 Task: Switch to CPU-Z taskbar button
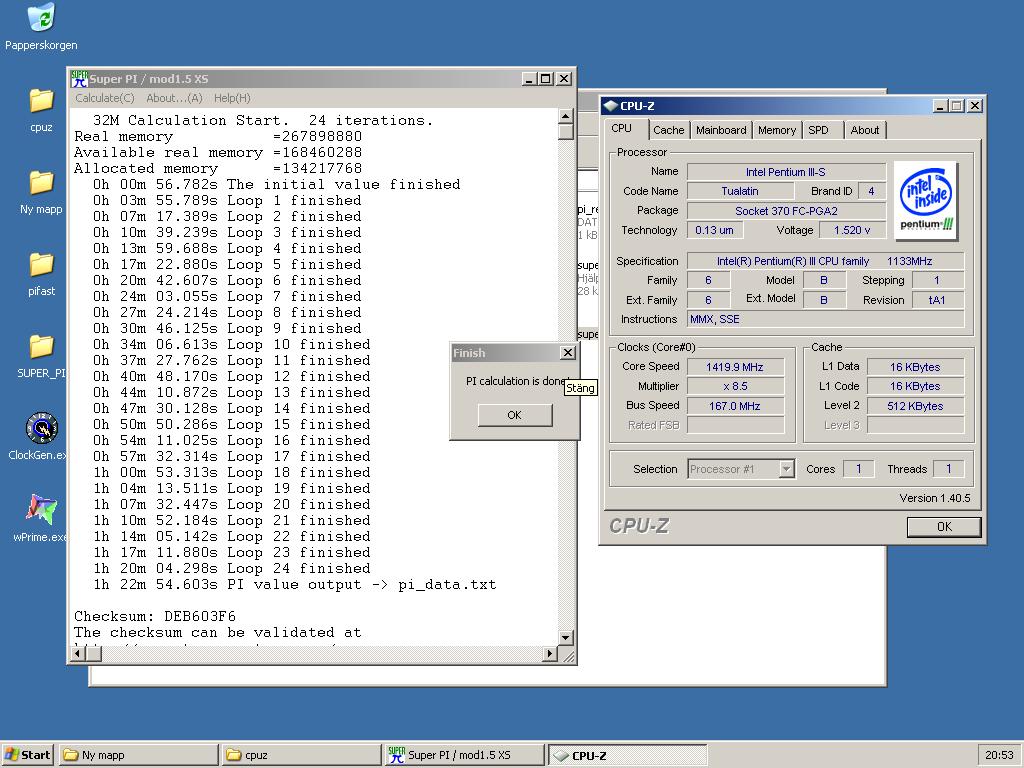tap(627, 755)
